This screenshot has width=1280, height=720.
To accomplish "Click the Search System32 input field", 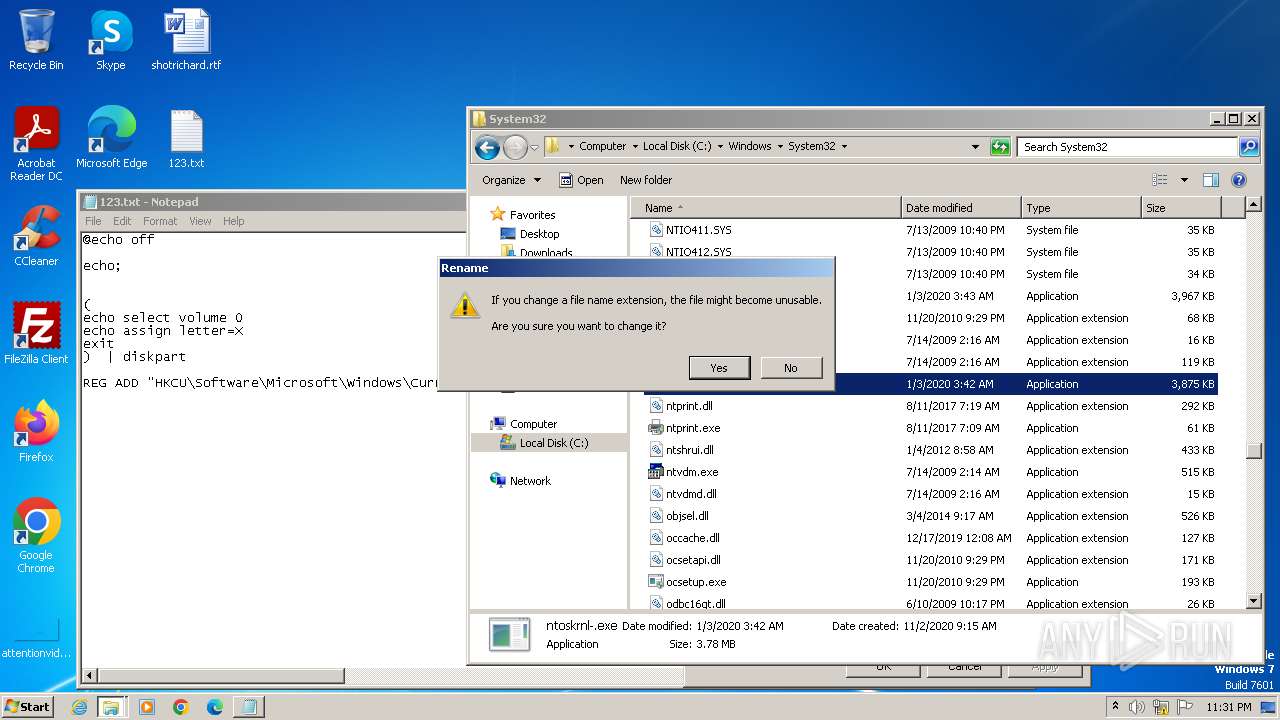I will [x=1128, y=147].
